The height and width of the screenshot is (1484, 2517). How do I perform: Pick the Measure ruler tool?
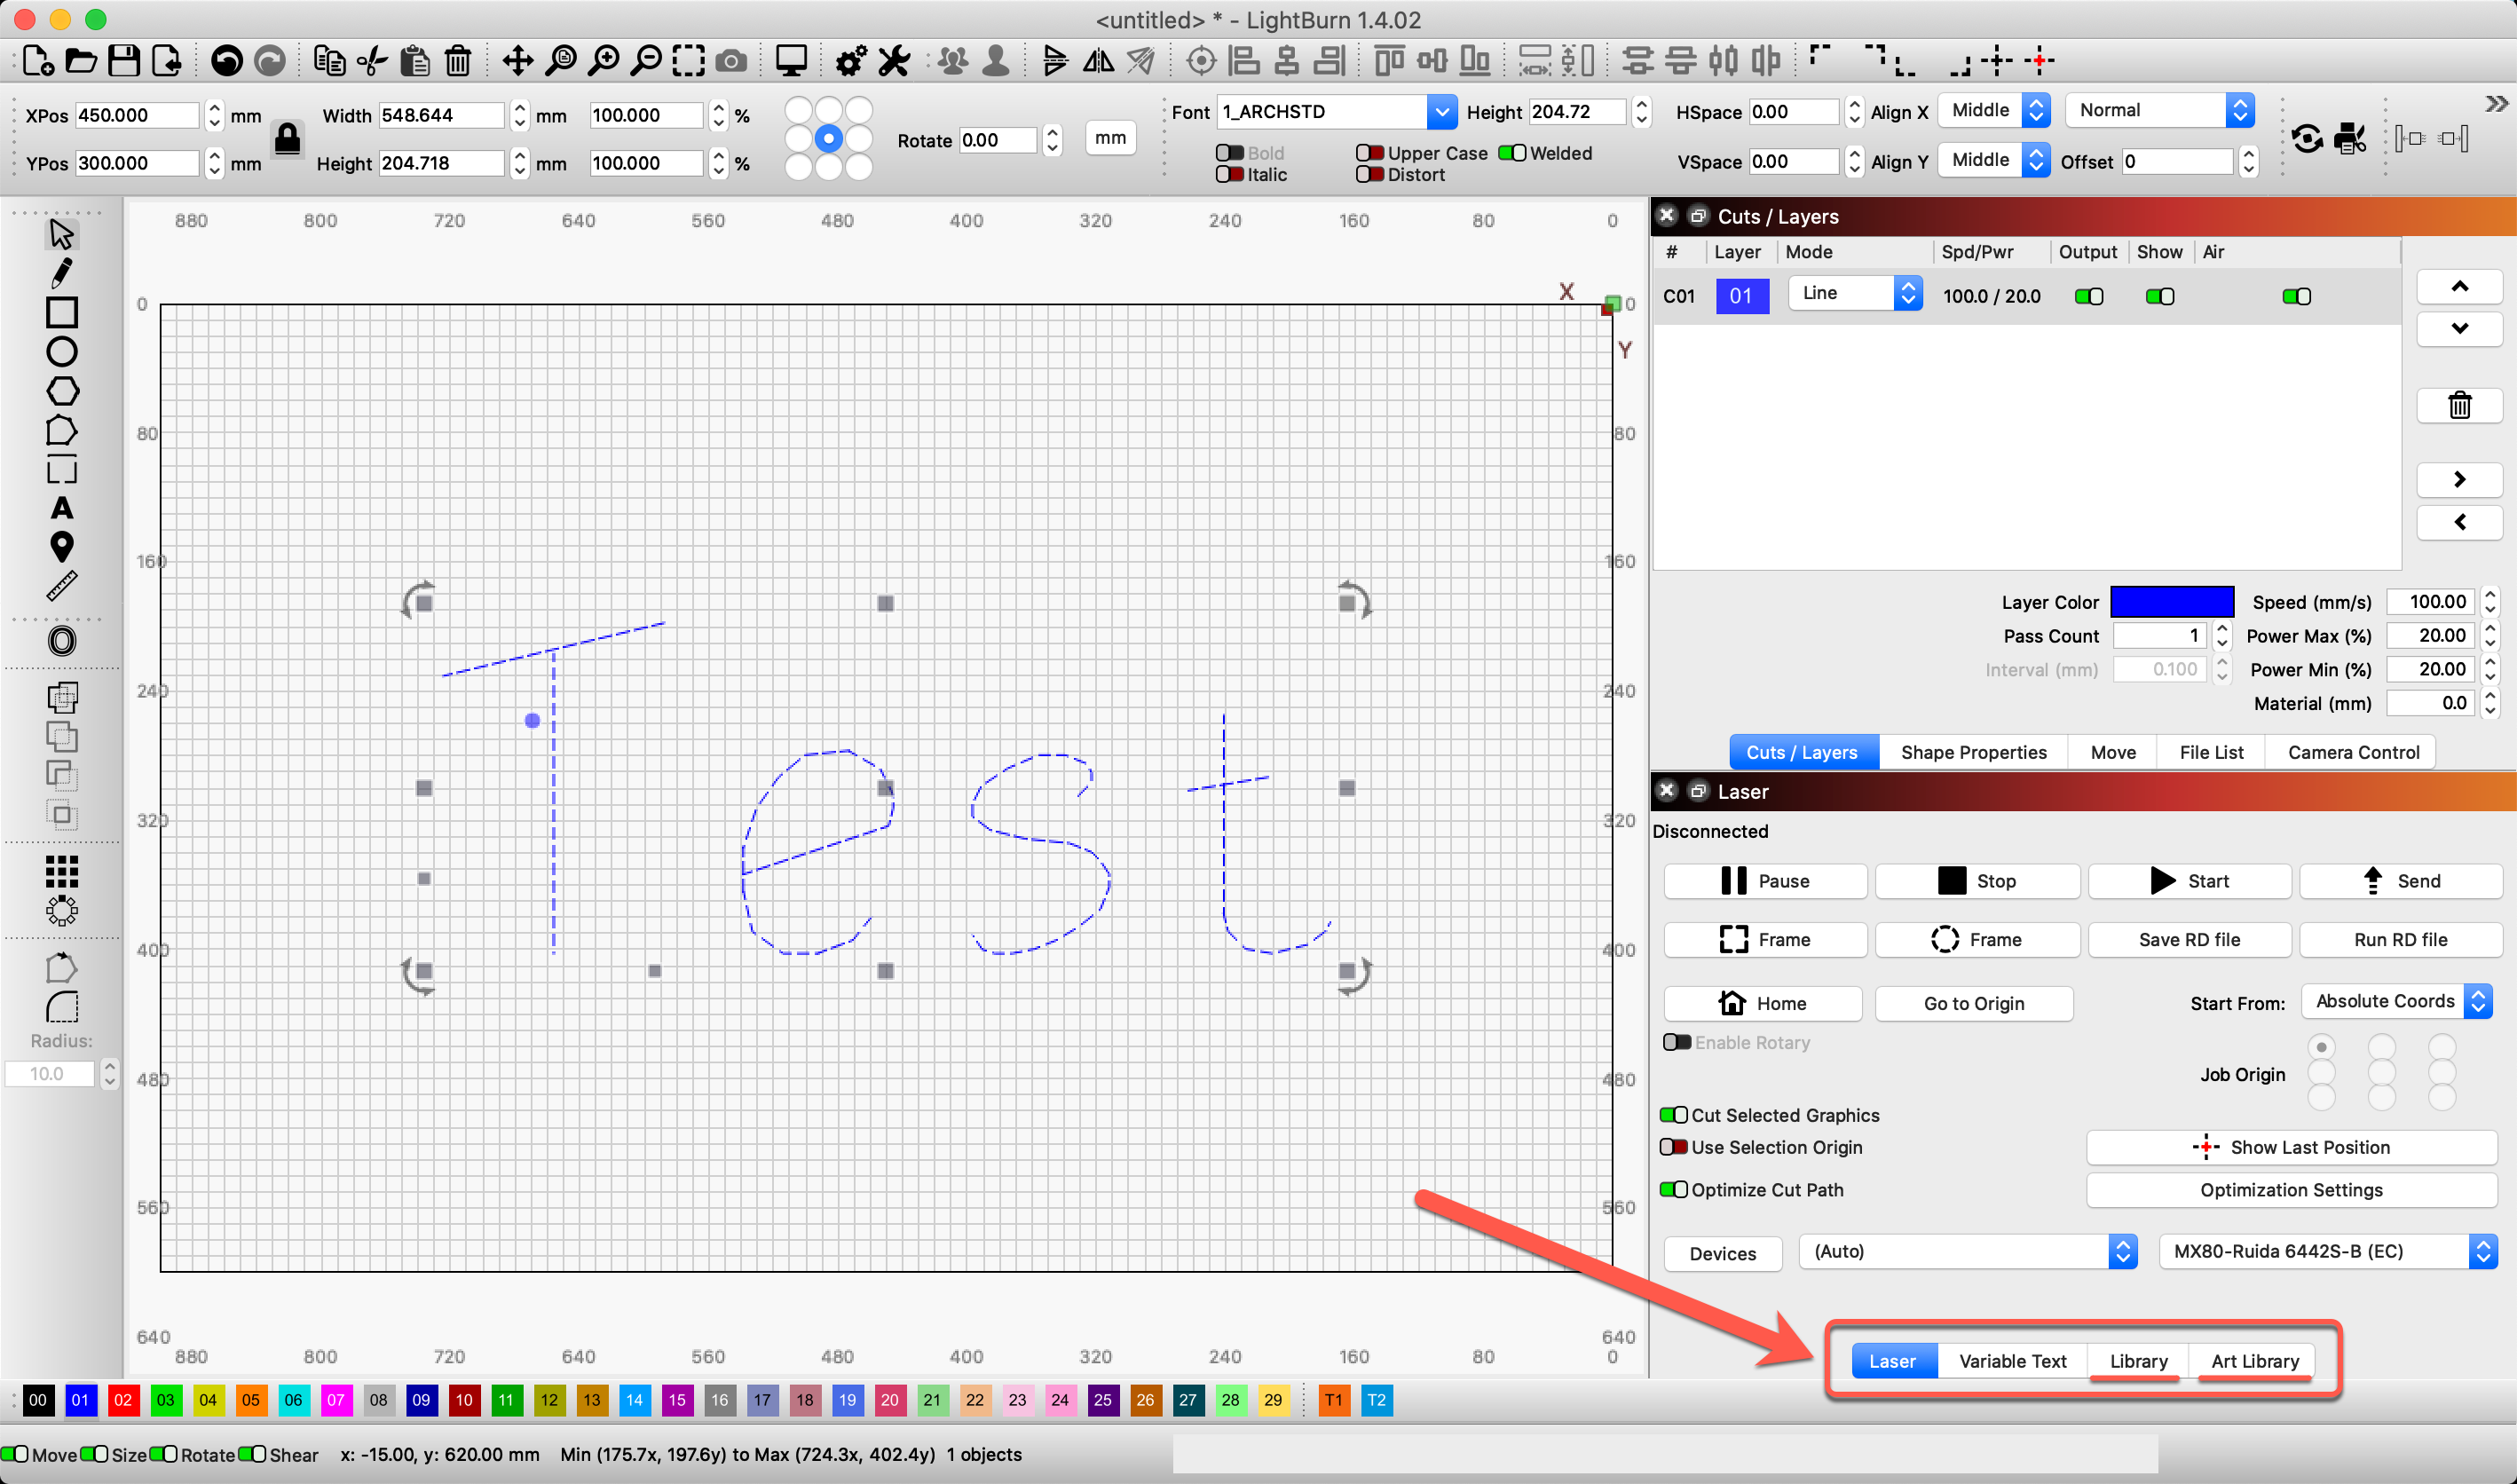[61, 586]
